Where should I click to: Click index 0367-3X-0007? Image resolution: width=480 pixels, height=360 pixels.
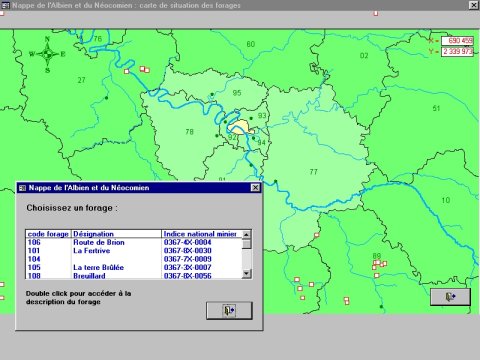[187, 267]
